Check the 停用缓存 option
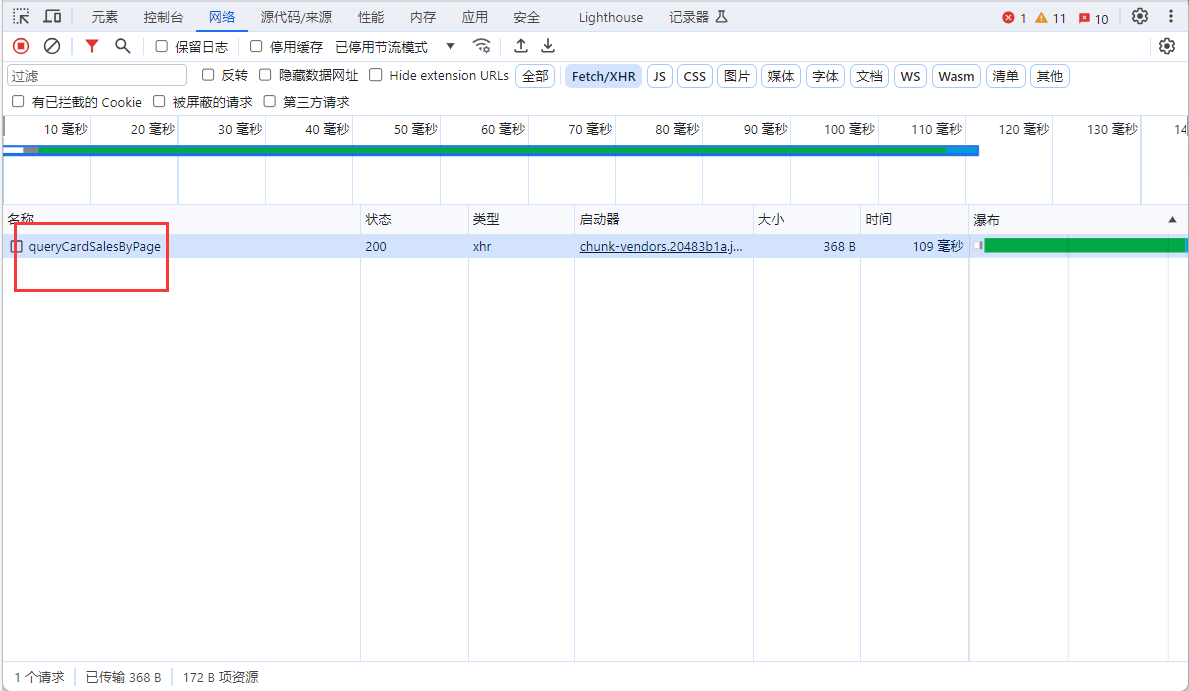The height and width of the screenshot is (691, 1189). (x=256, y=46)
